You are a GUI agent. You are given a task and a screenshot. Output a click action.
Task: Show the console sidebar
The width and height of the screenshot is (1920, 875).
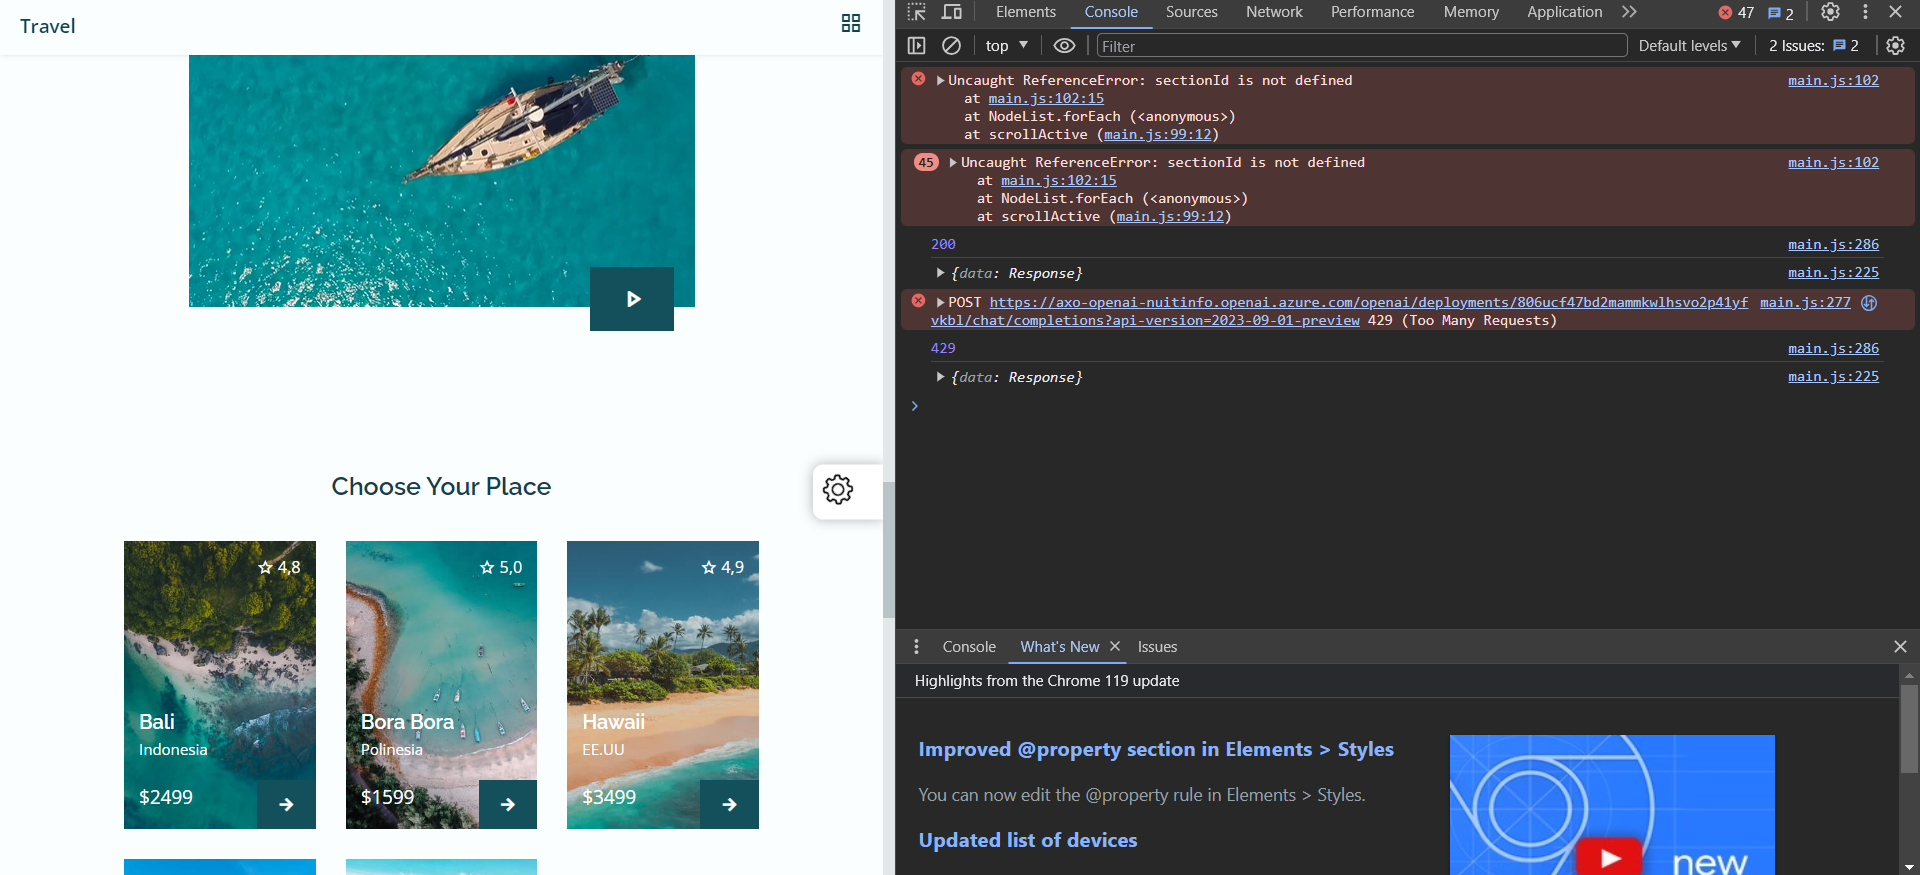click(916, 45)
